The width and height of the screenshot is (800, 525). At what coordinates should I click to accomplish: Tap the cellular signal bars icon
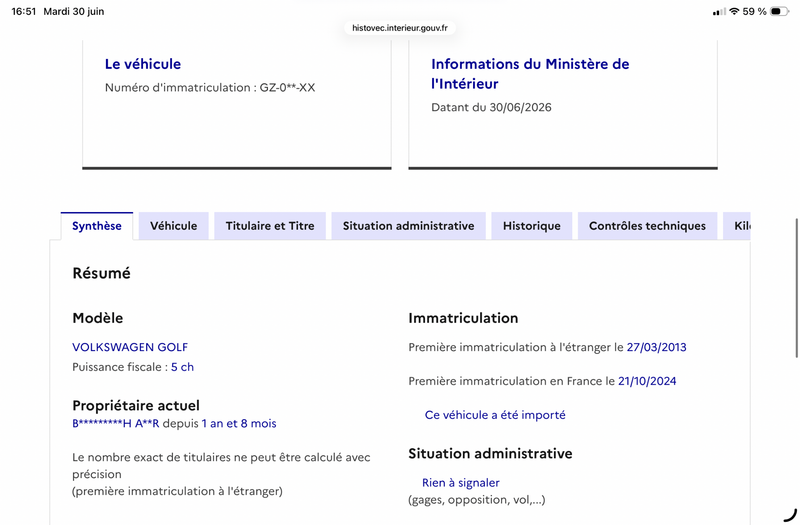pos(719,12)
